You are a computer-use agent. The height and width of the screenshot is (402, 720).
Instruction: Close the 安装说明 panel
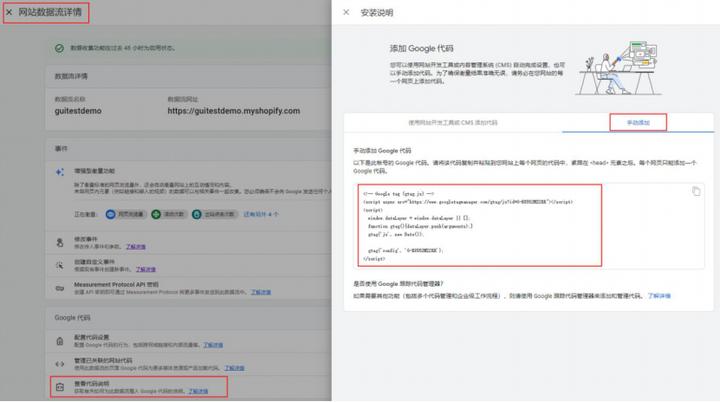(346, 12)
